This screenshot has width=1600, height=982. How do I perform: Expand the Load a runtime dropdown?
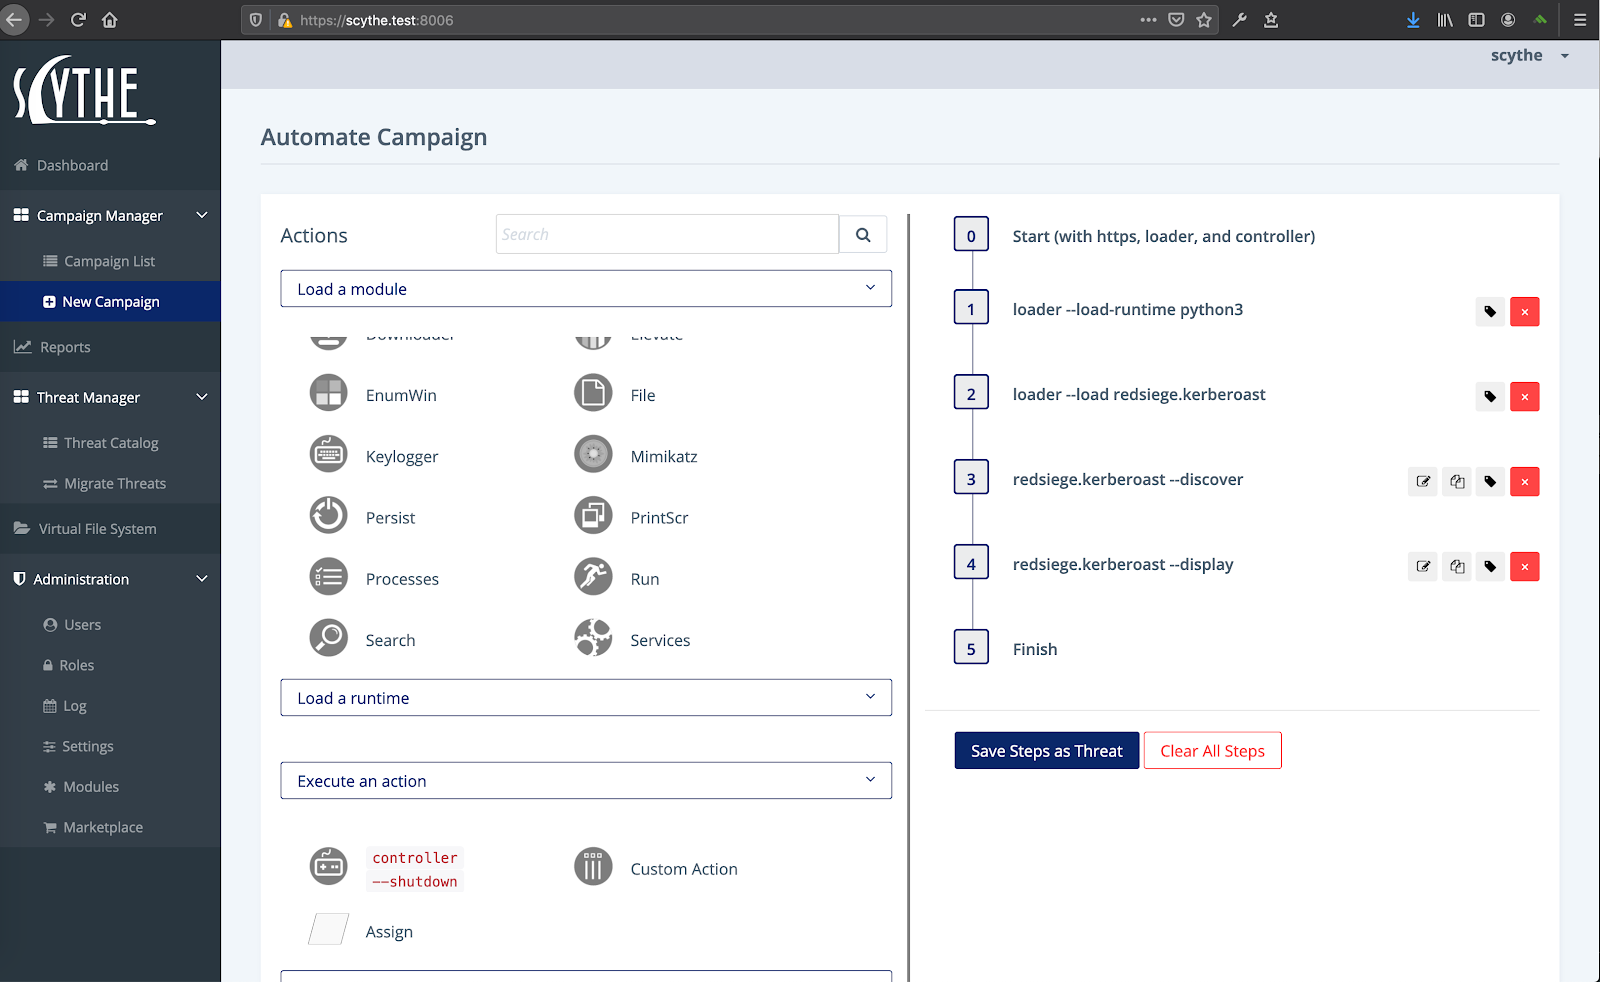pyautogui.click(x=586, y=698)
